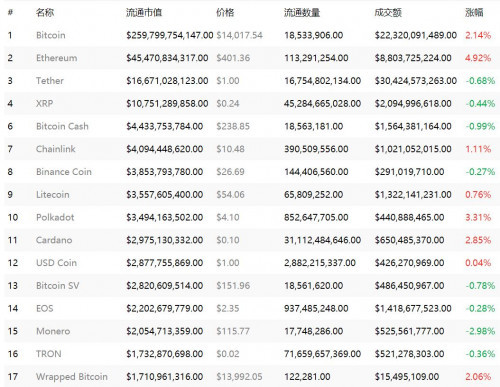
Task: Select the Cardano name link
Action: (54, 240)
